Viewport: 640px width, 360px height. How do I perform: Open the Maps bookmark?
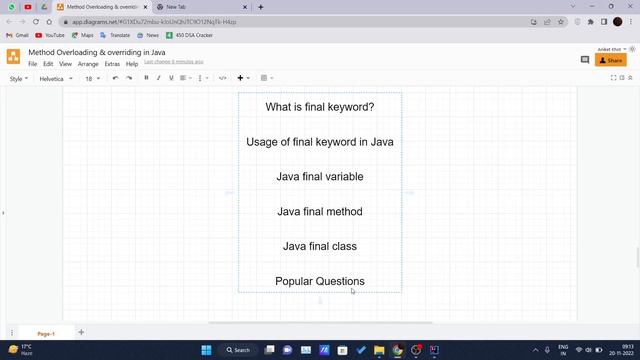click(82, 36)
